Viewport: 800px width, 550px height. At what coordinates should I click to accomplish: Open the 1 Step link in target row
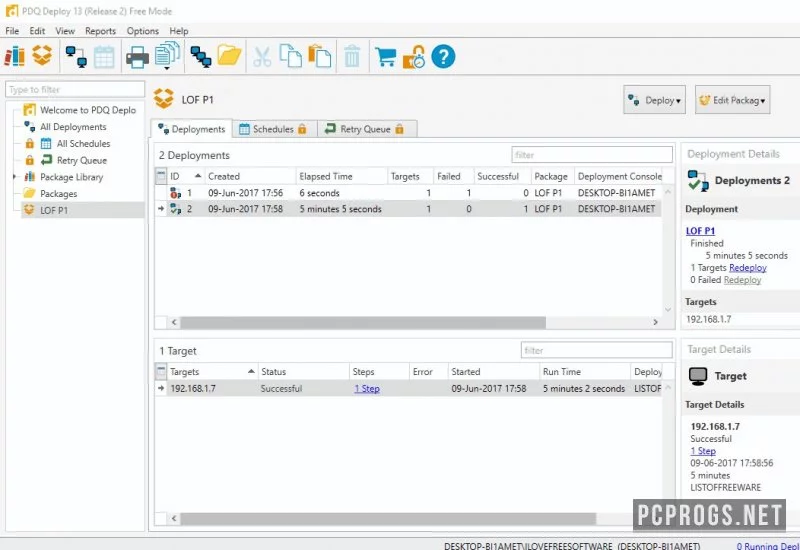click(367, 388)
